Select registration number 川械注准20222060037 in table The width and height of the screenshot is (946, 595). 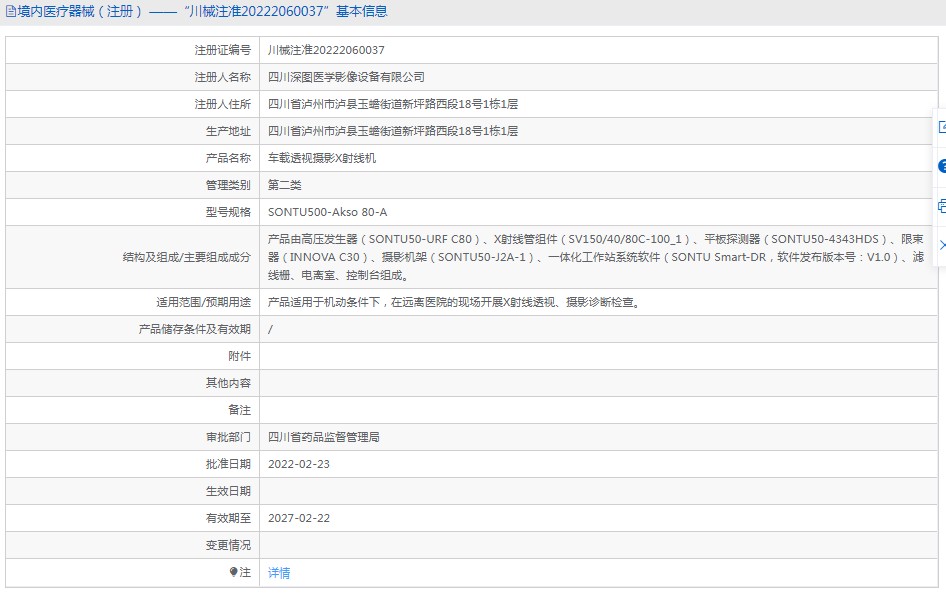point(326,50)
